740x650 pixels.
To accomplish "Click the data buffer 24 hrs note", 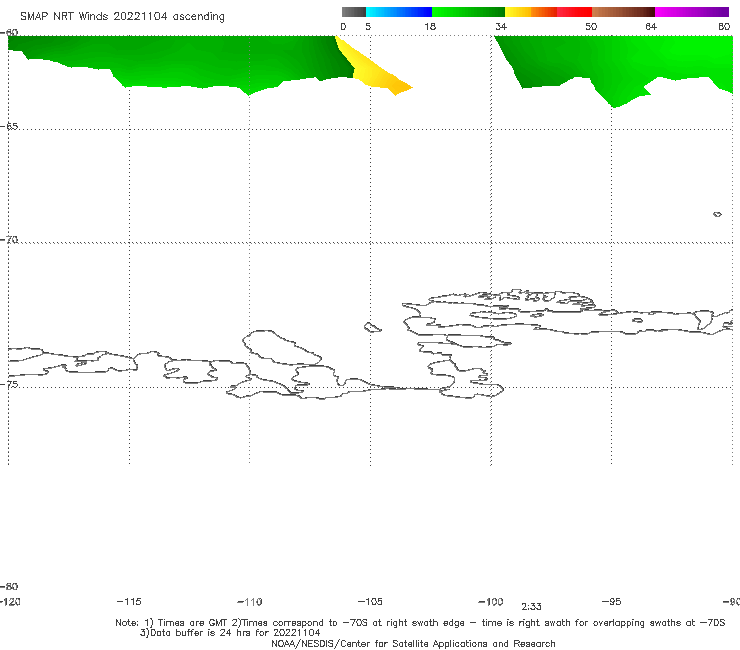I will click(x=230, y=633).
